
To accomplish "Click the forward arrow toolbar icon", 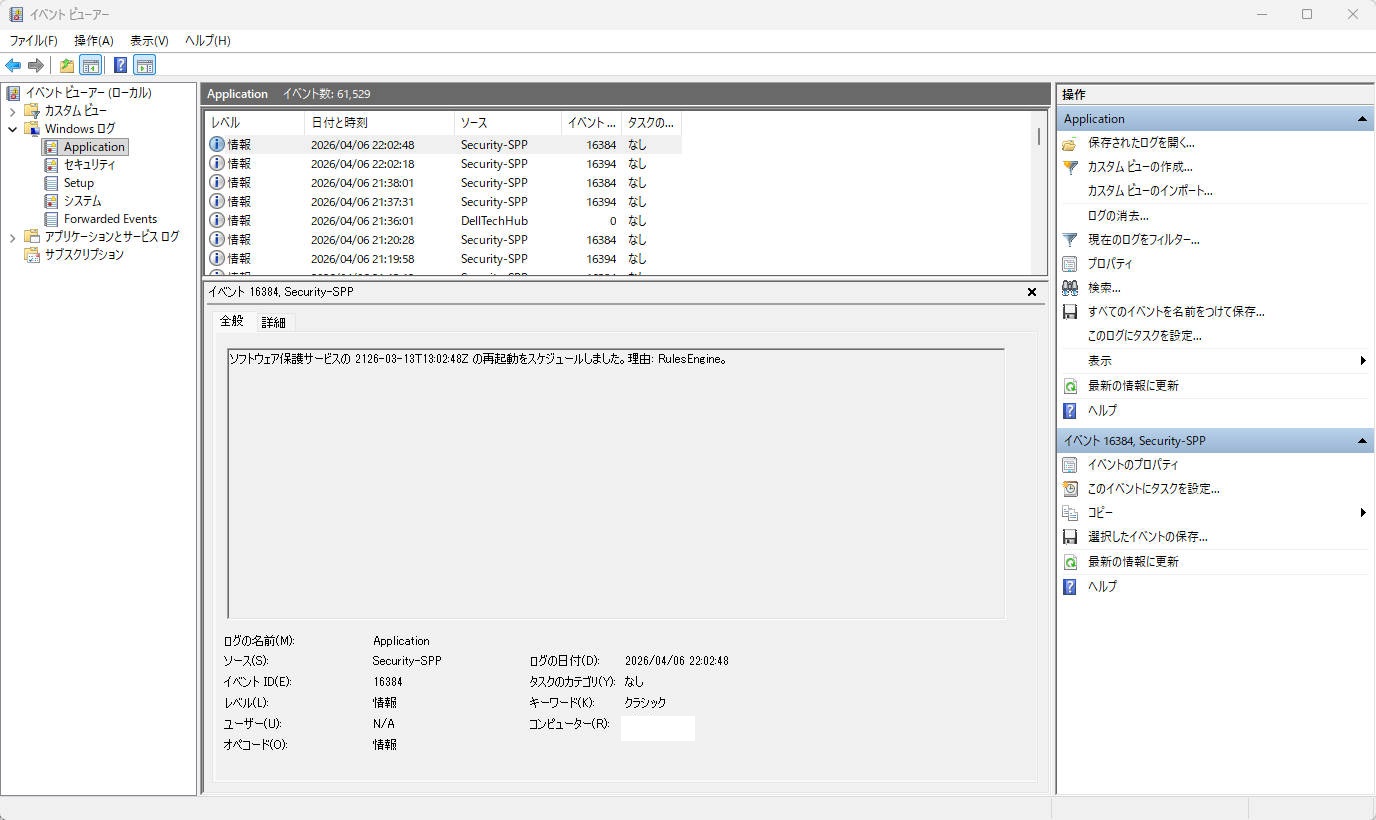I will (36, 66).
